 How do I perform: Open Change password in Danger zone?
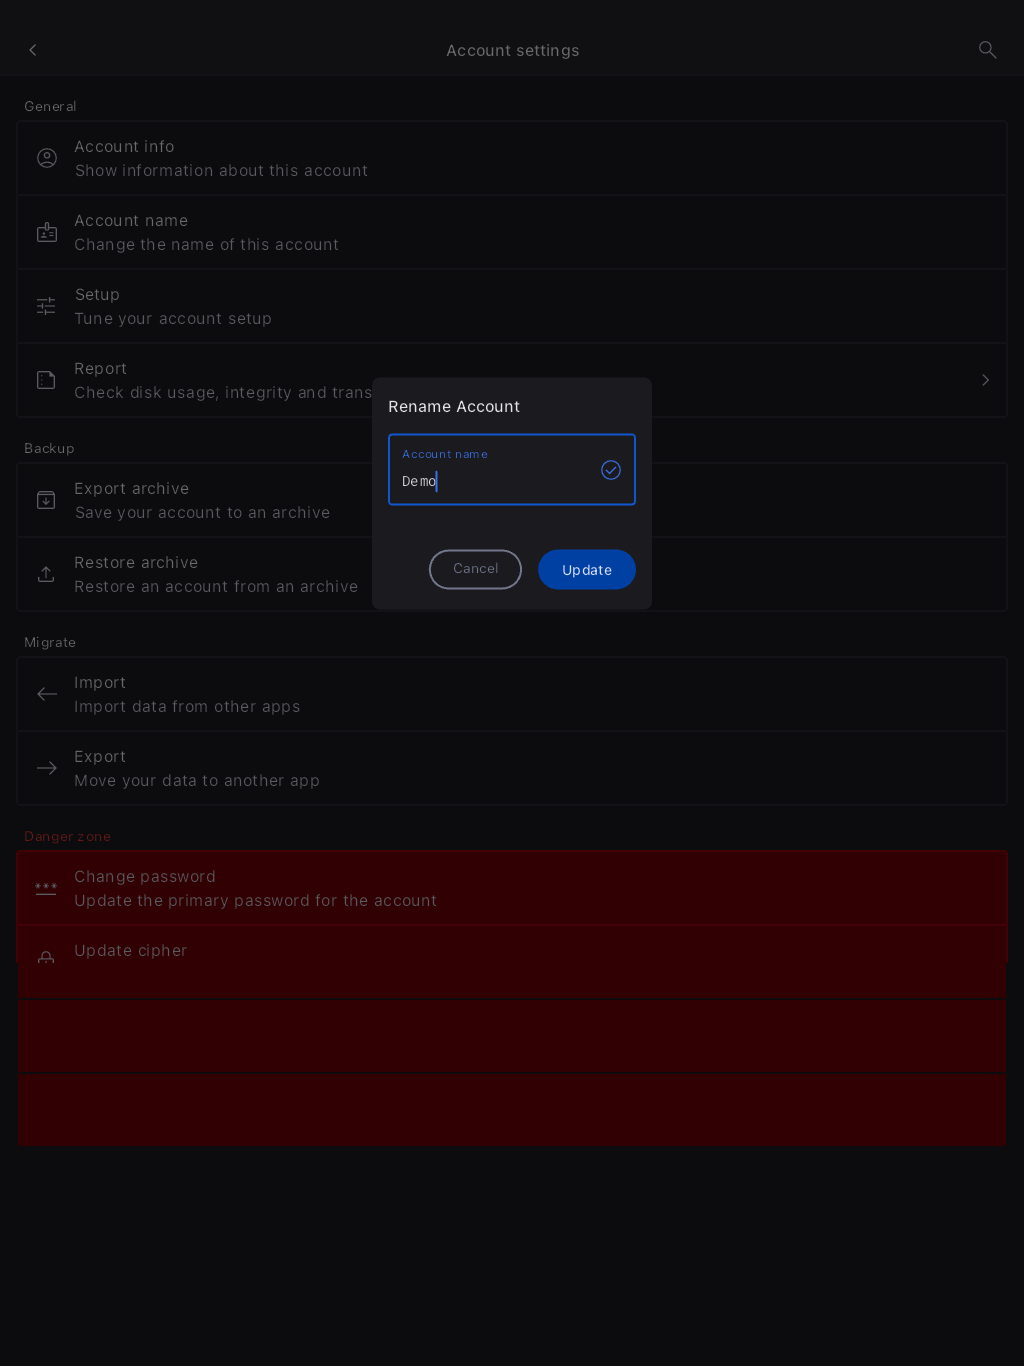(512, 888)
